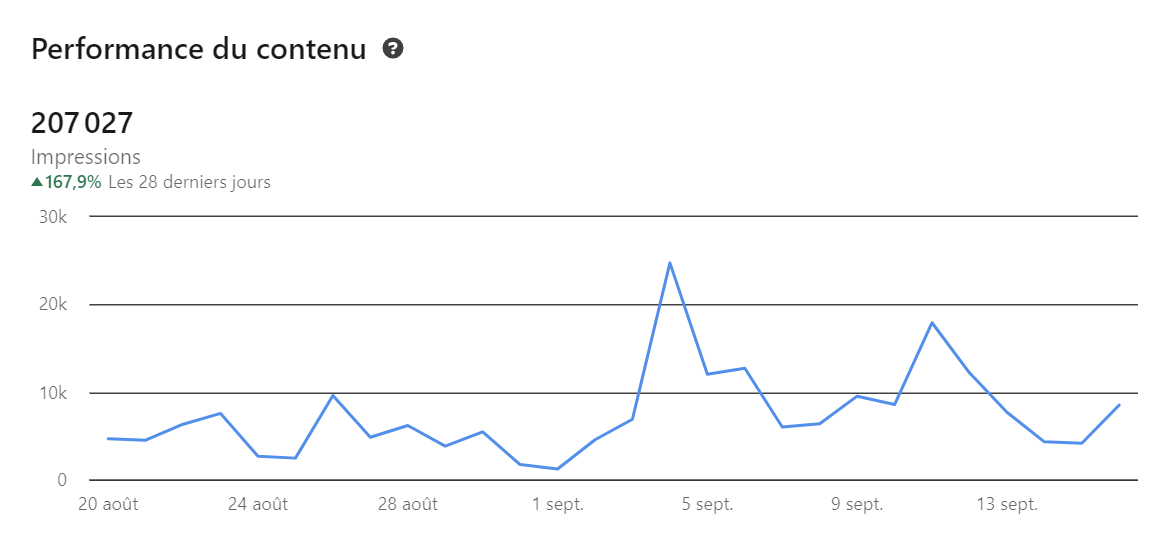Click the green upward triangle growth indicator
The width and height of the screenshot is (1167, 541).
pyautogui.click(x=36, y=182)
